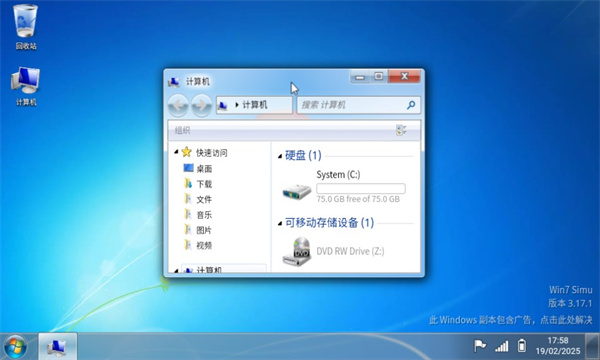Click the 视频 folder icon in sidebar
Viewport: 600px width, 360px height.
[x=188, y=245]
